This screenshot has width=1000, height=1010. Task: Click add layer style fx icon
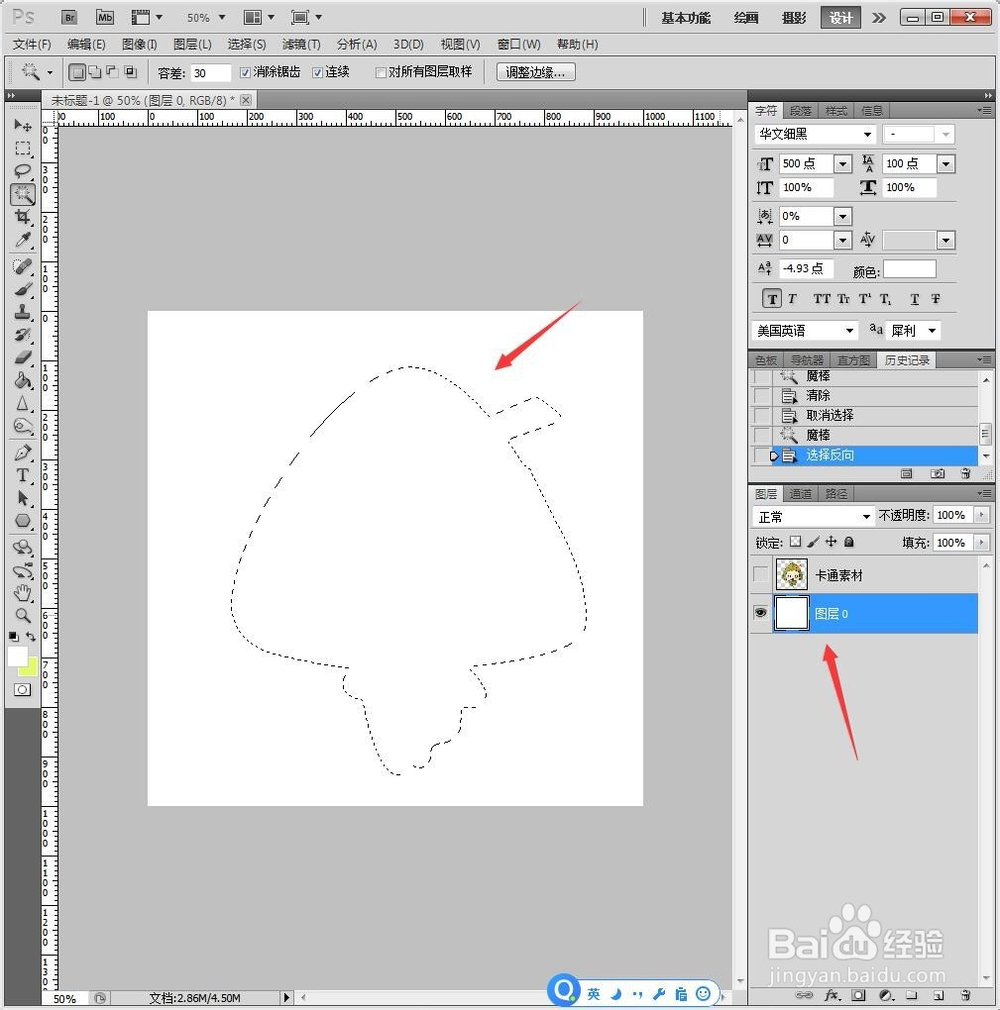[x=832, y=995]
